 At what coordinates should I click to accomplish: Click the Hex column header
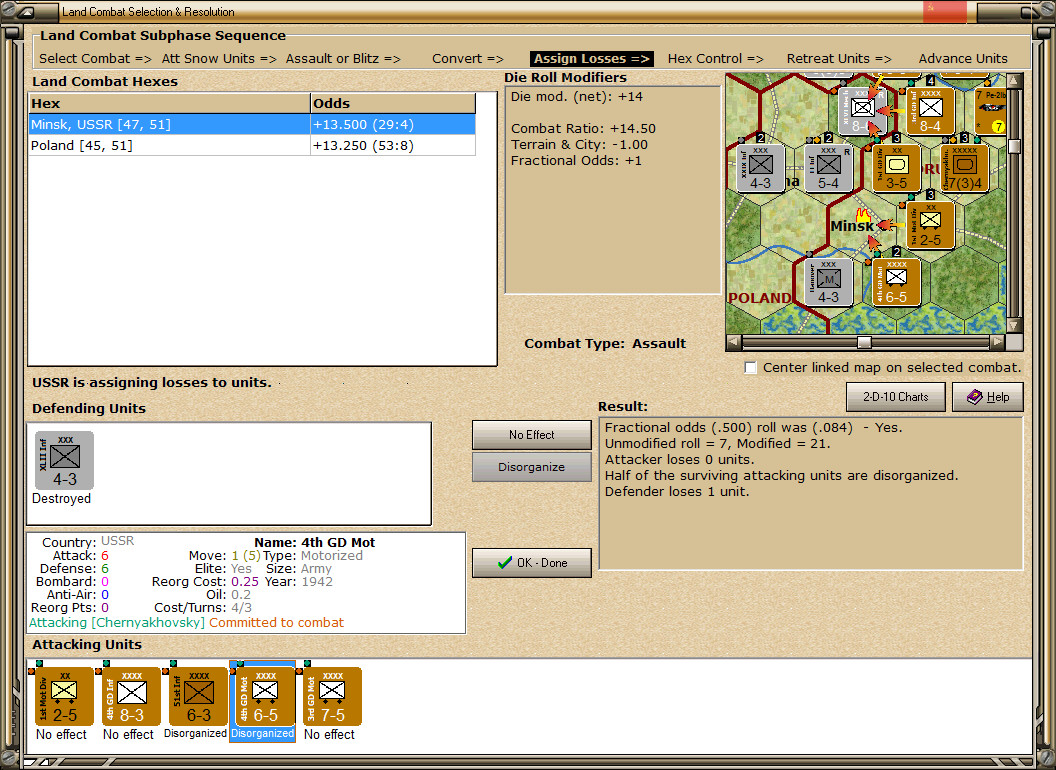(169, 104)
